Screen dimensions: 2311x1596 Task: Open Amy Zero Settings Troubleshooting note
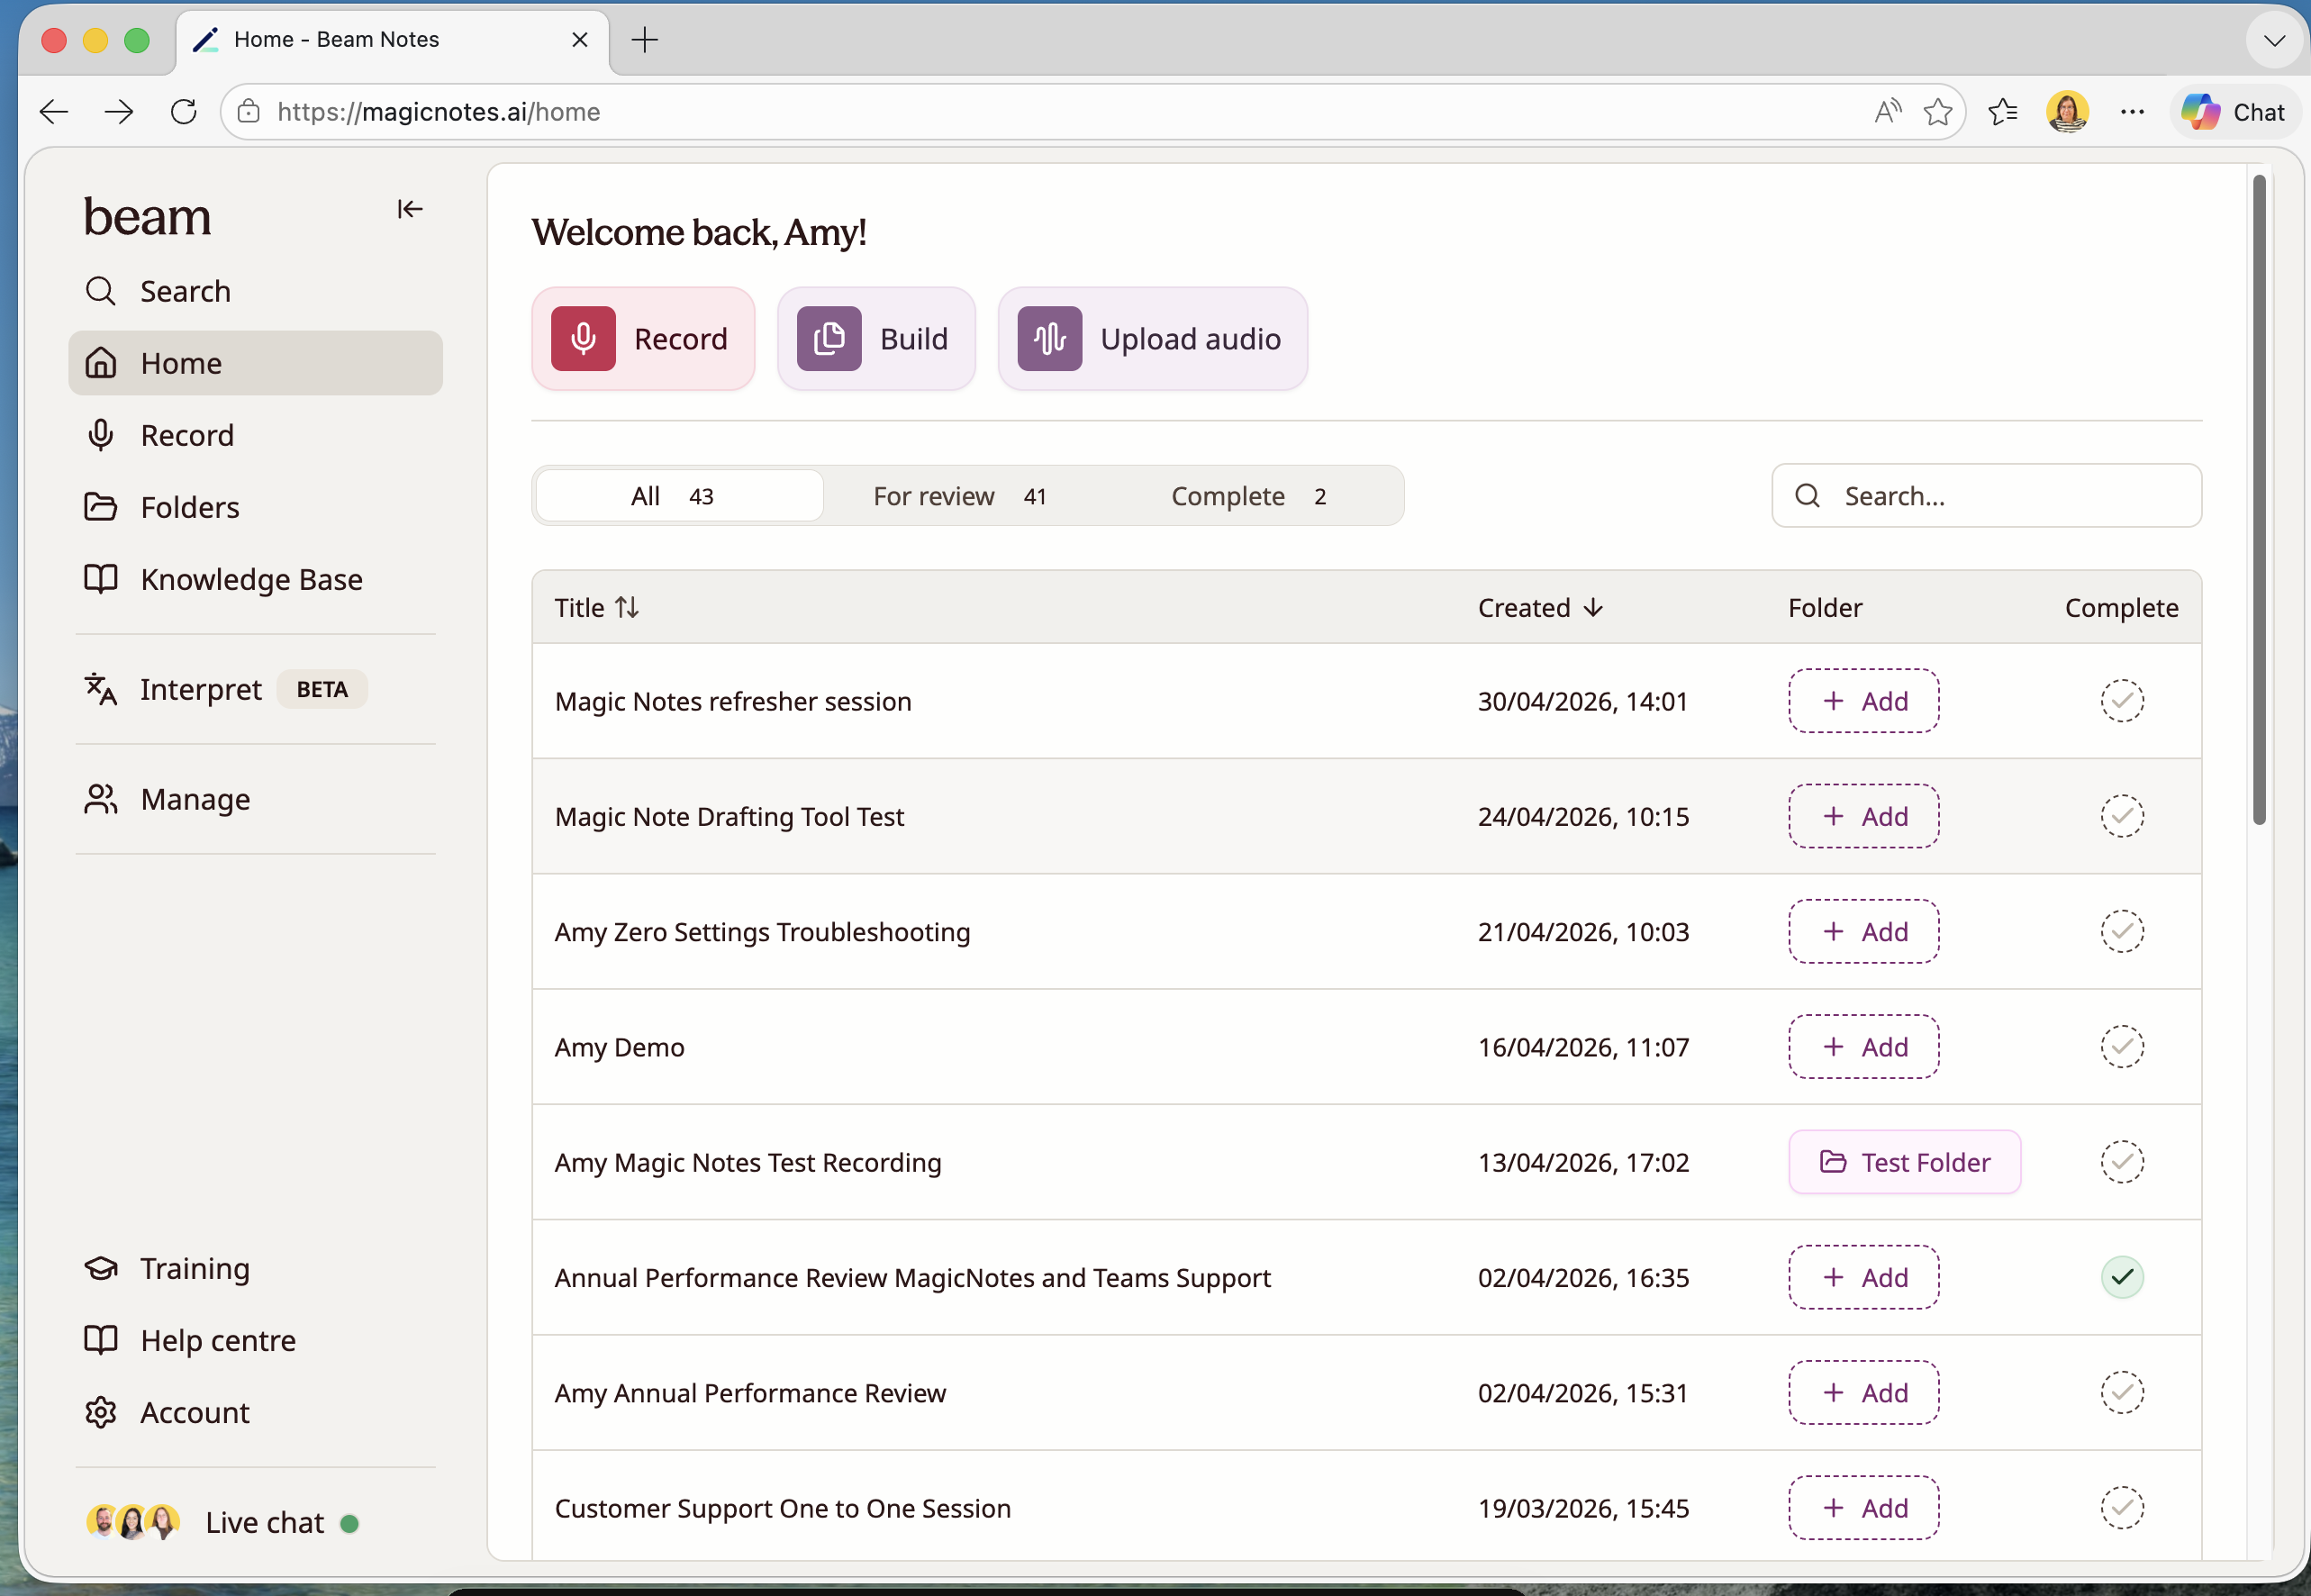tap(762, 931)
